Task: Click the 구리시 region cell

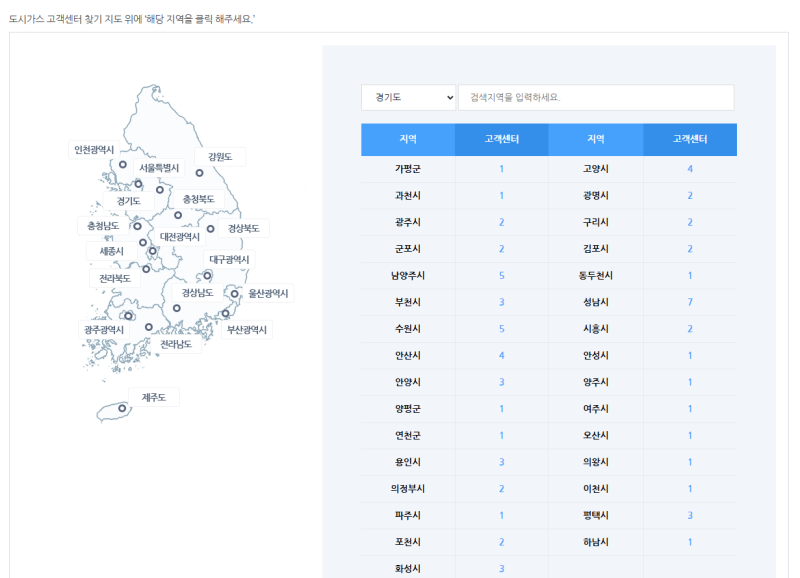Action: tap(596, 222)
